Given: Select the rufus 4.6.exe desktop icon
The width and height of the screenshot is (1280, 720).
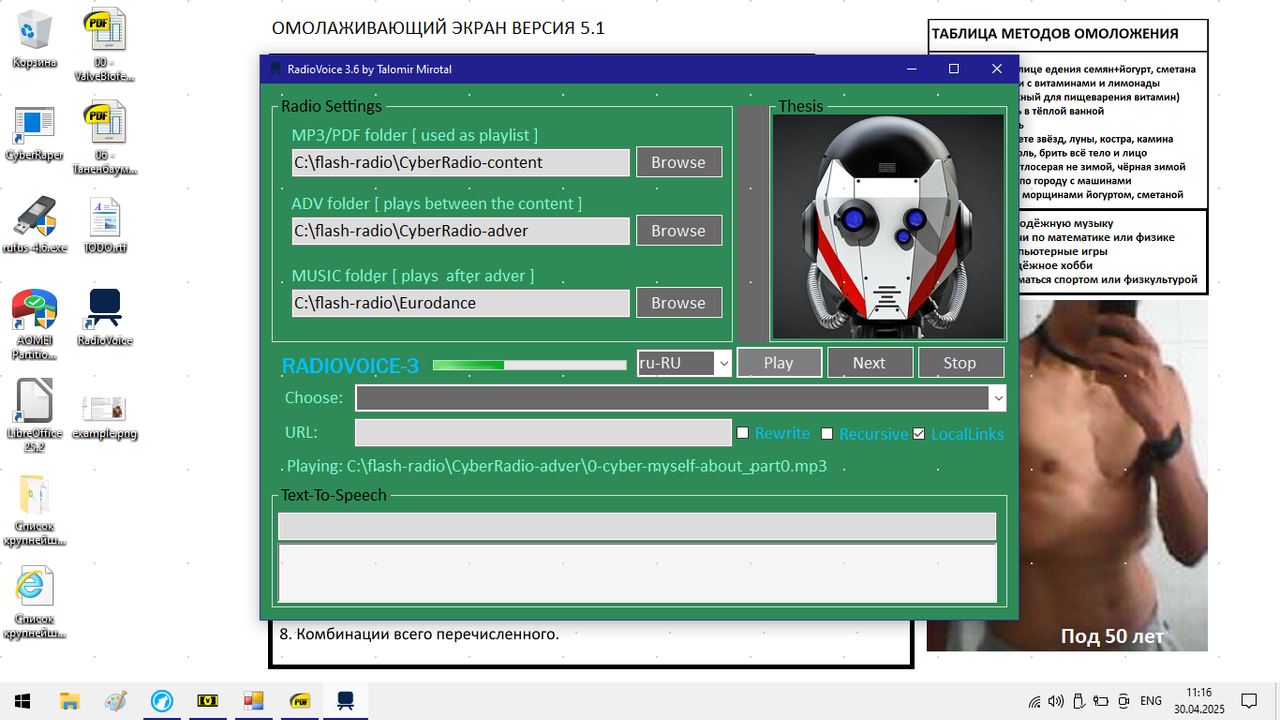Looking at the screenshot, I should point(34,225).
